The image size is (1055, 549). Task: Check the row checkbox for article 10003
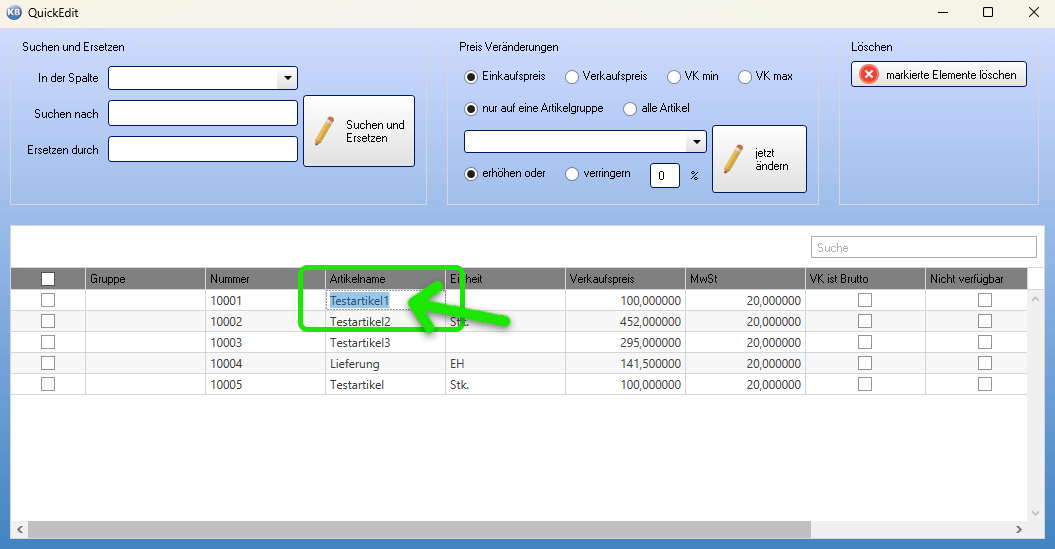coord(48,342)
